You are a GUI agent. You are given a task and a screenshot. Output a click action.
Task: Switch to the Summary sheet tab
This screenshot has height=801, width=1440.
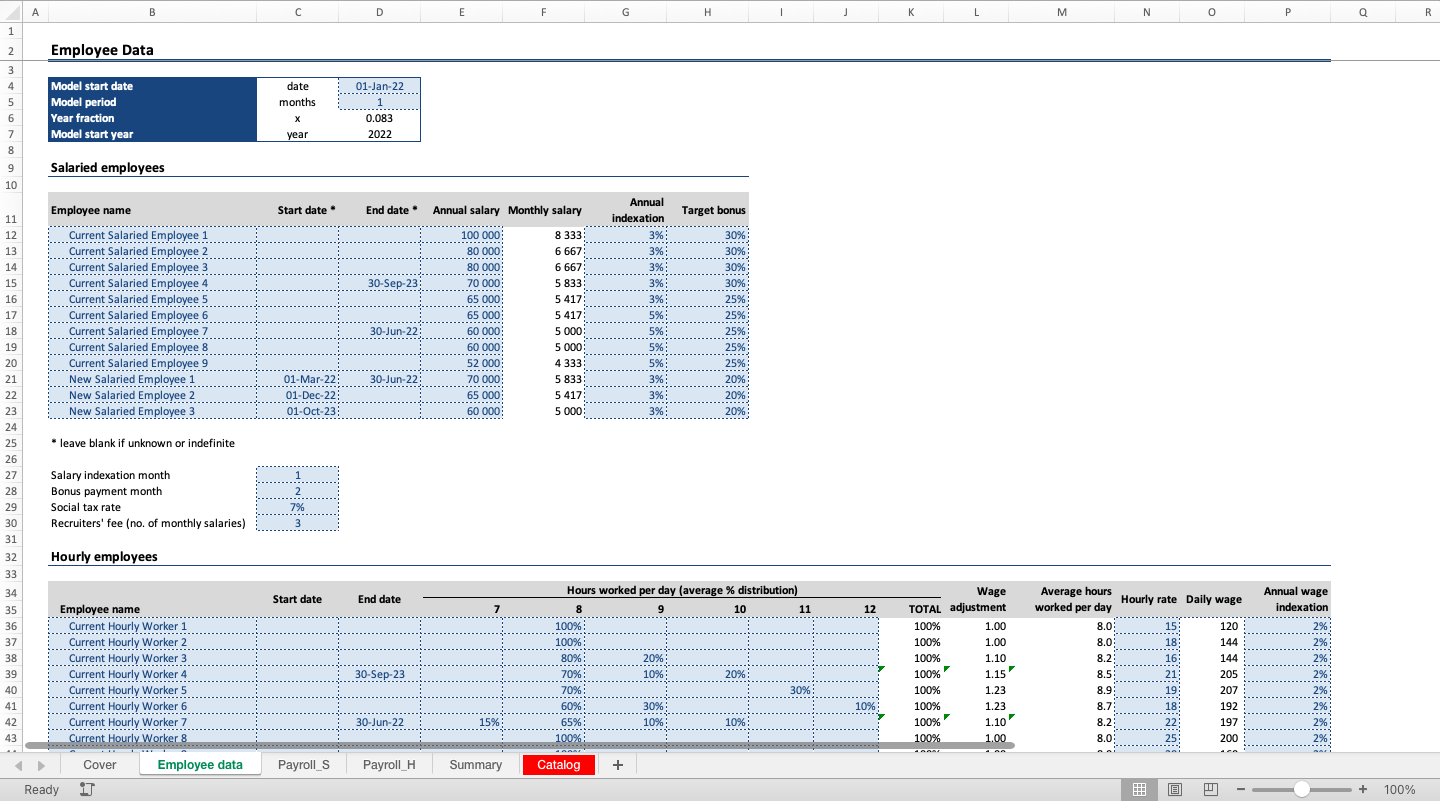pos(476,765)
